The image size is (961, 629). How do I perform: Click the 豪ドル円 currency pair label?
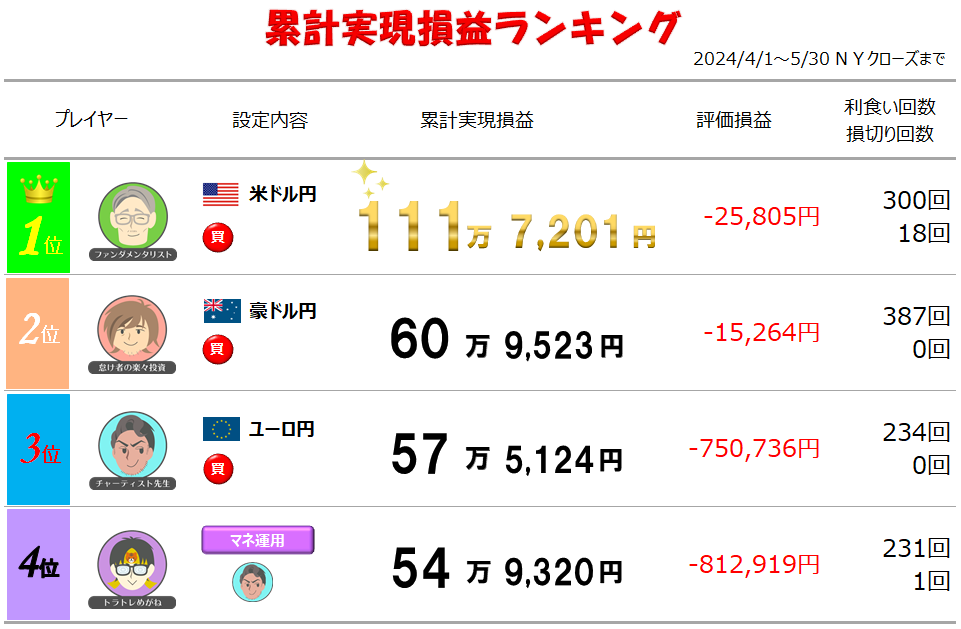(x=283, y=311)
